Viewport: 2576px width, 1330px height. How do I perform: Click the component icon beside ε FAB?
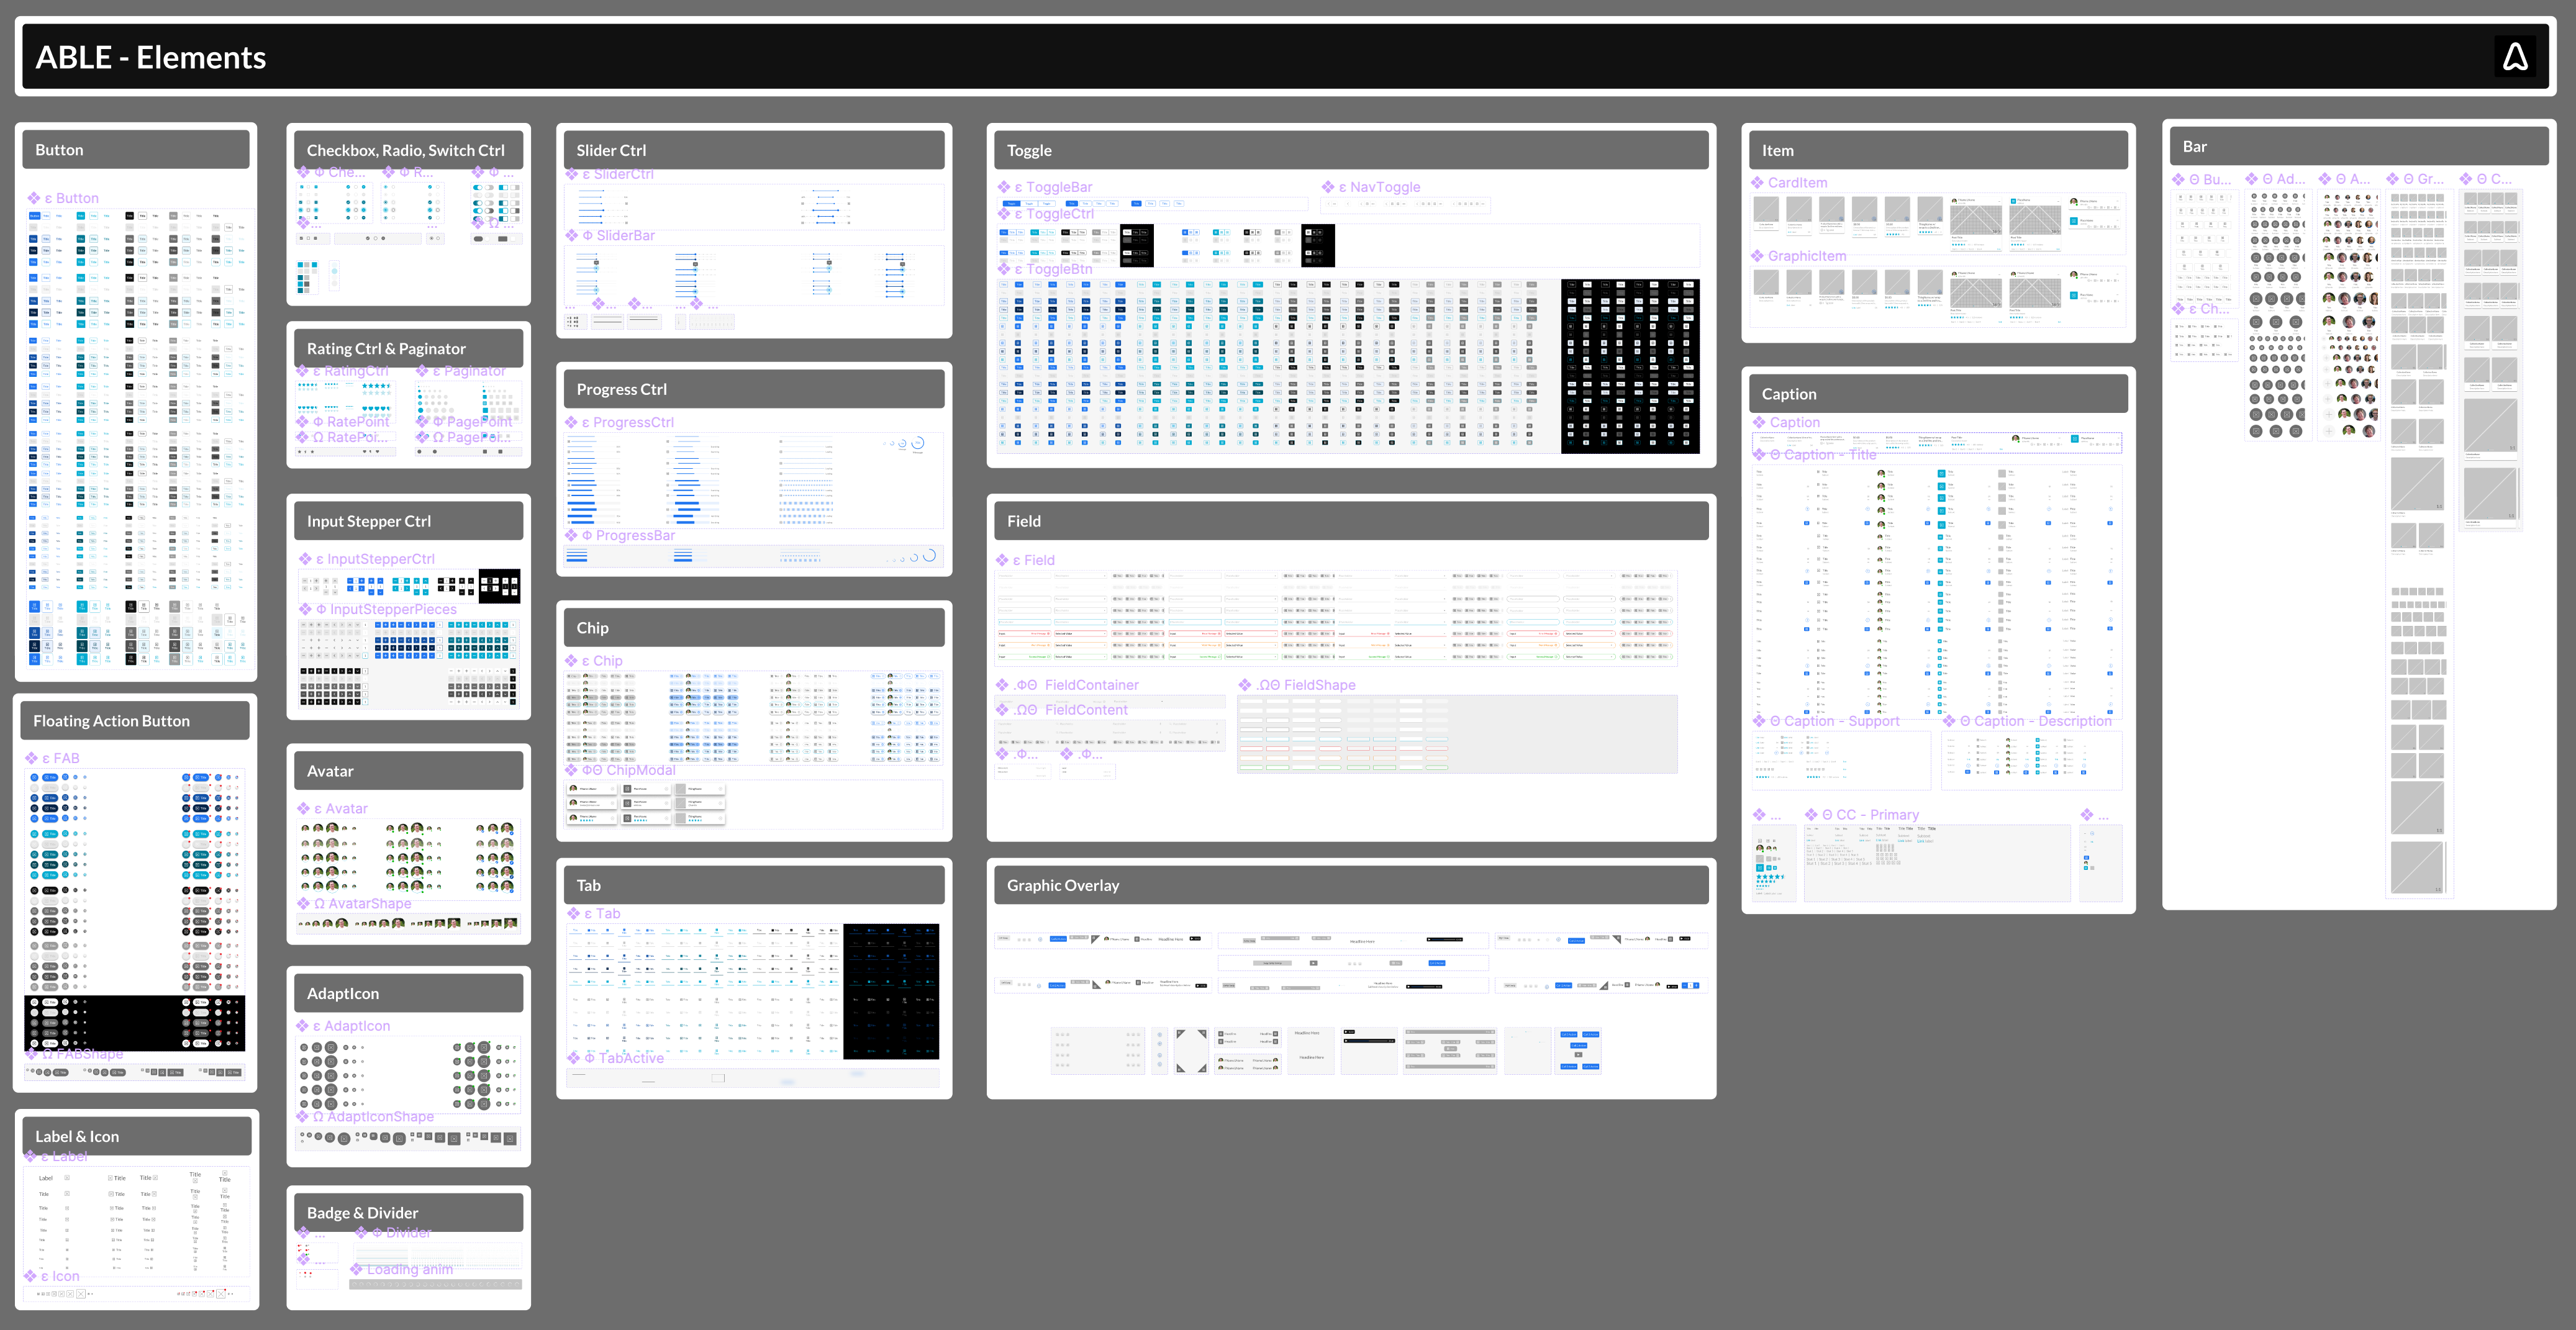(x=32, y=758)
